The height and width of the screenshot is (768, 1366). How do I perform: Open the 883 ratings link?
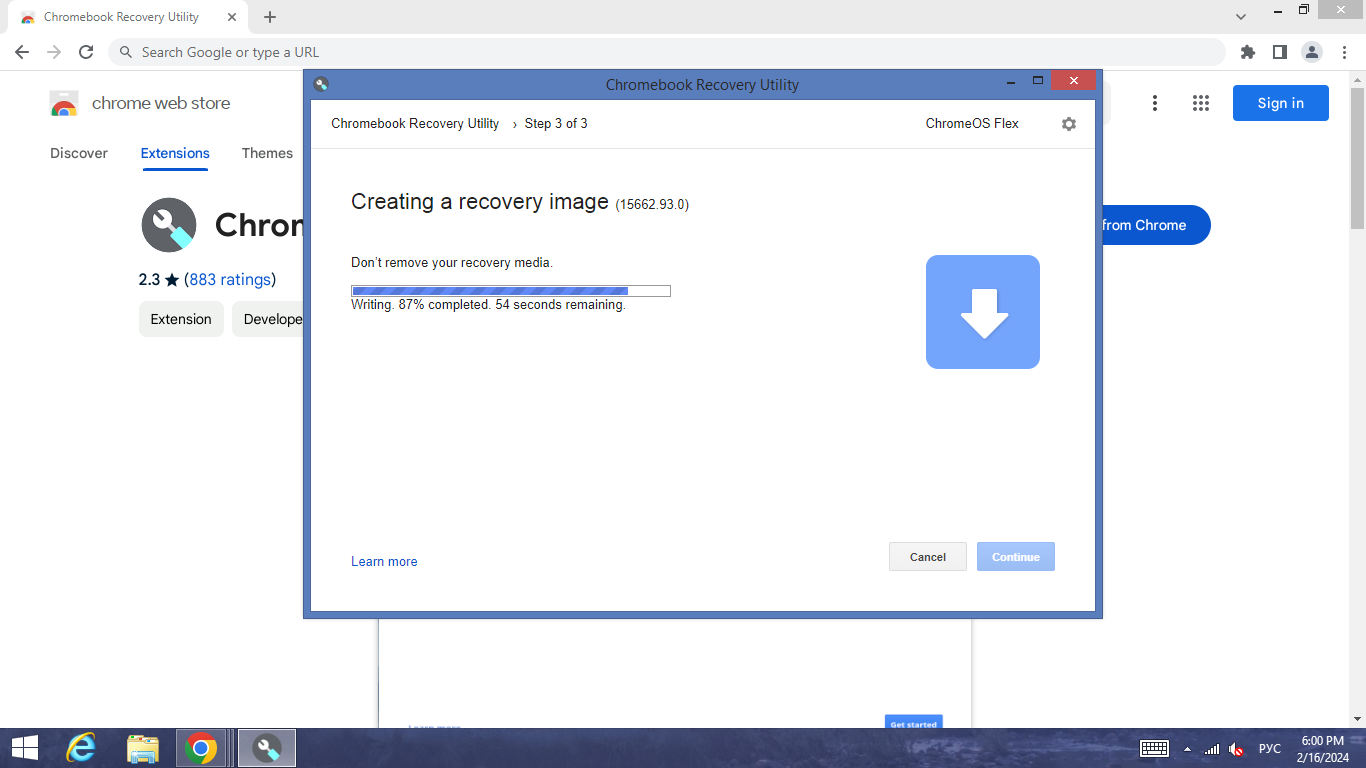pos(230,280)
